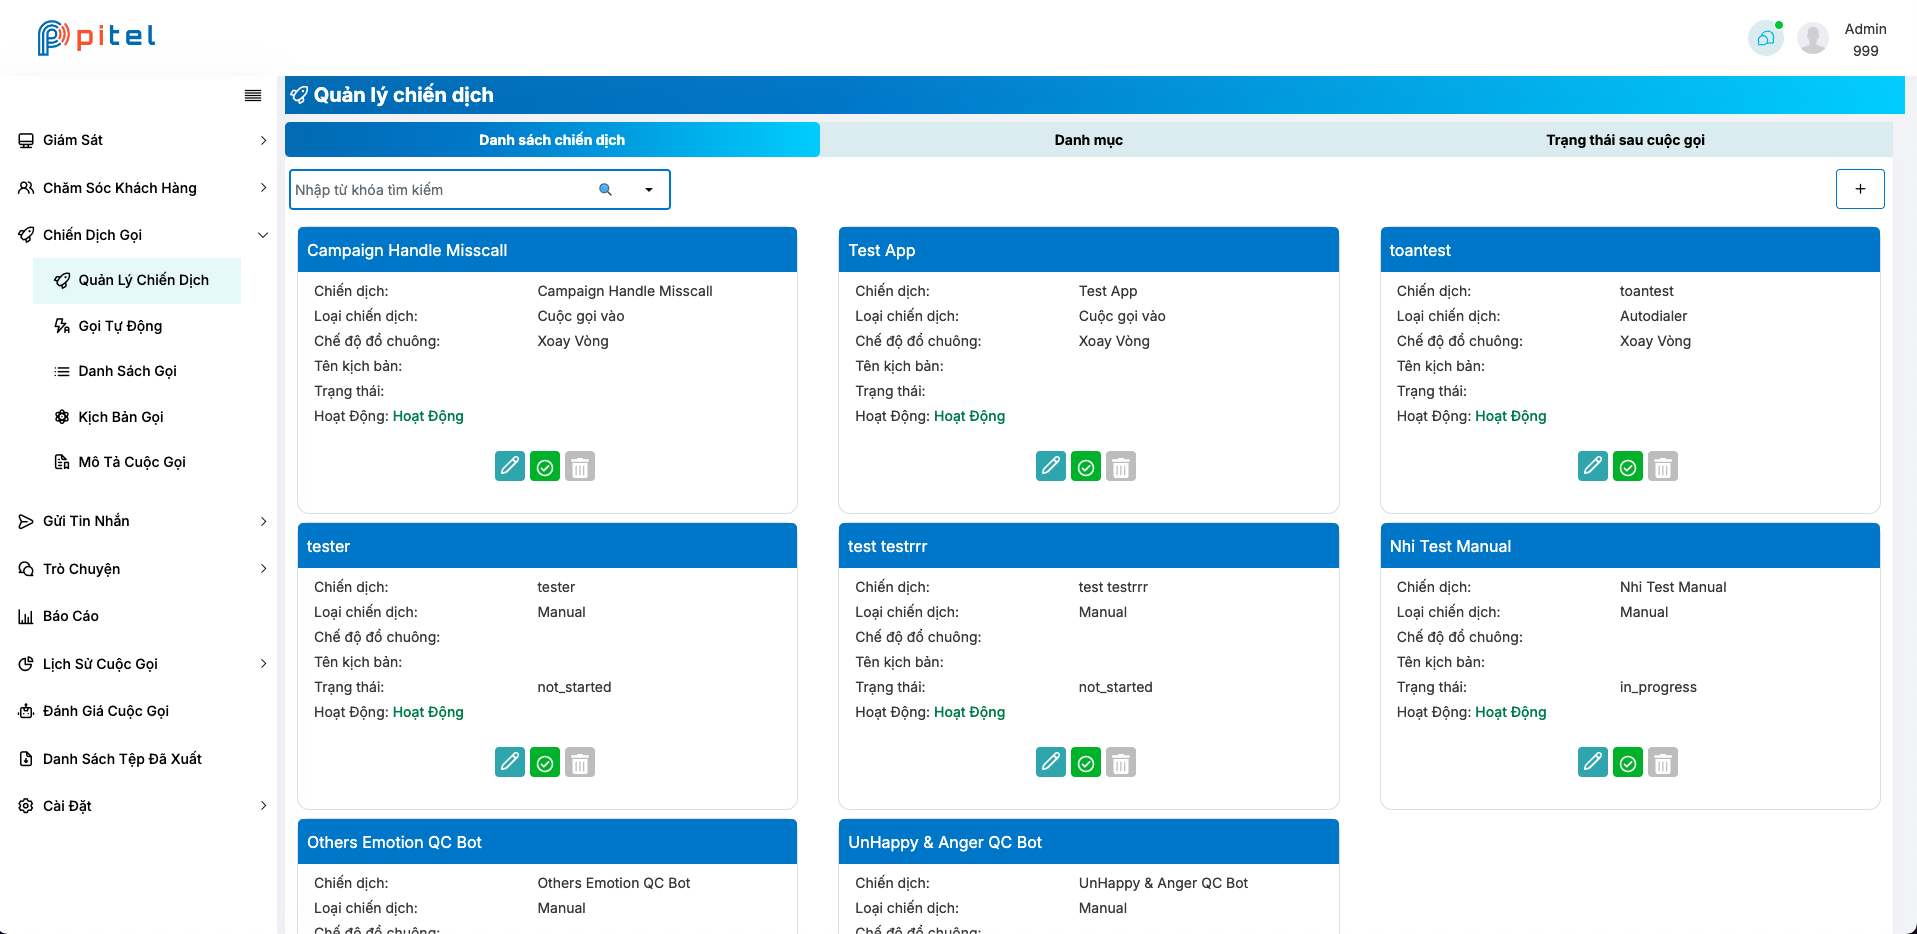Edit the Nhi Test Manual campaign
The height and width of the screenshot is (934, 1917).
coord(1593,762)
